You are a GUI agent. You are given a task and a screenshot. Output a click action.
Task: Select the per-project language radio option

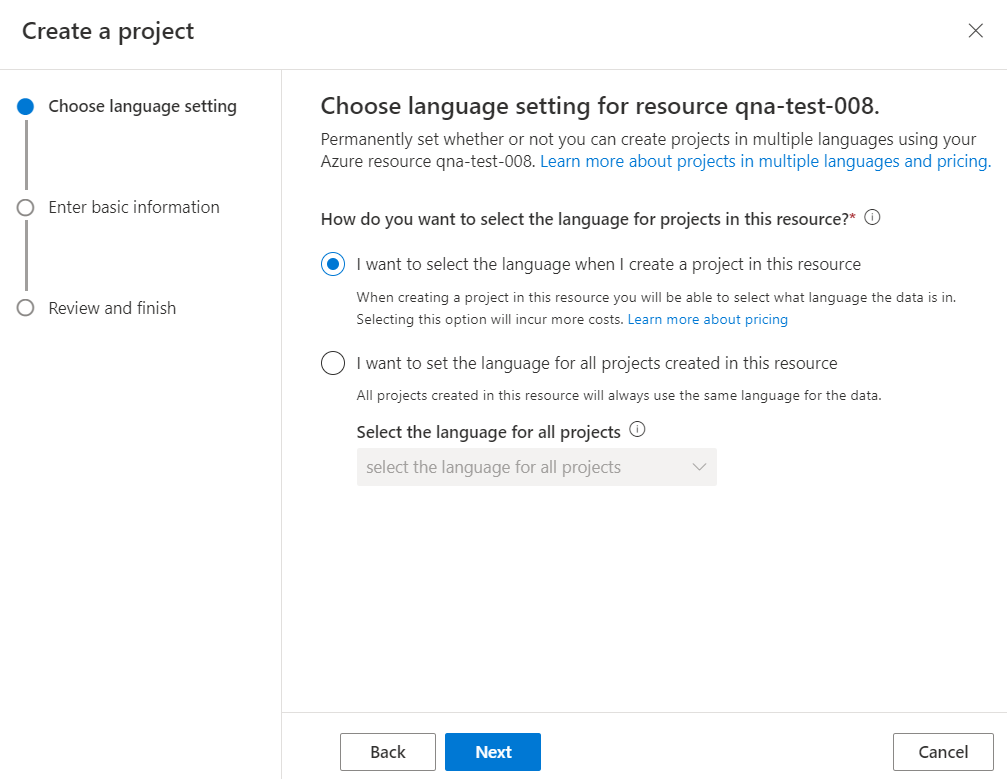pyautogui.click(x=333, y=265)
